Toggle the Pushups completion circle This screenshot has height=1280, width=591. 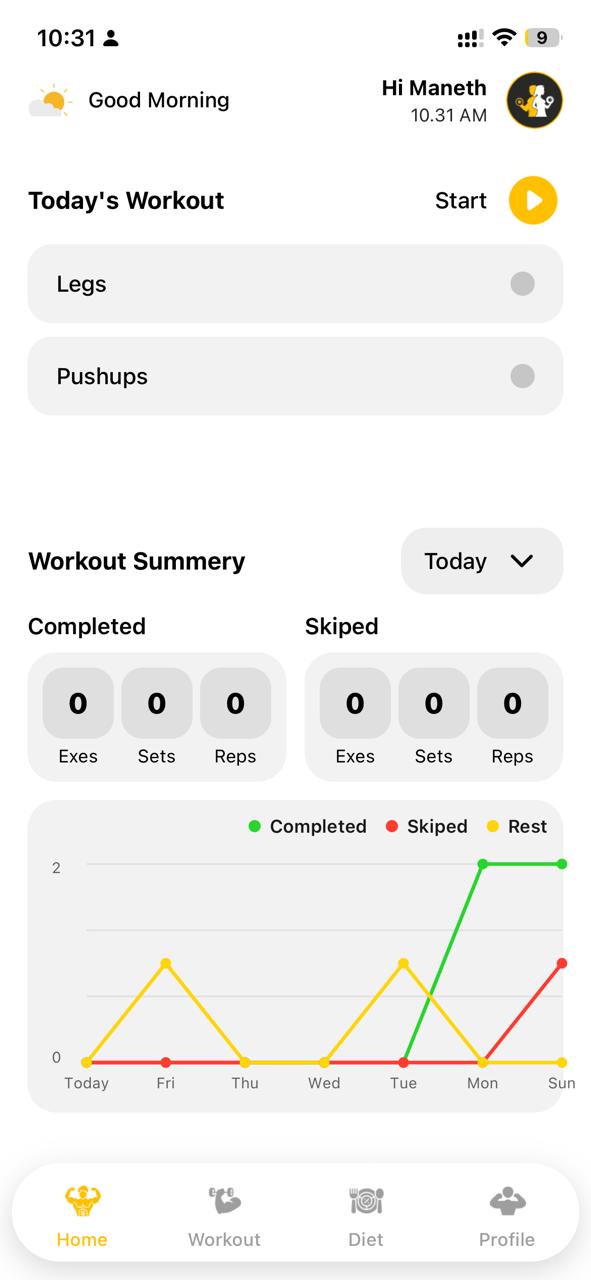(x=522, y=376)
